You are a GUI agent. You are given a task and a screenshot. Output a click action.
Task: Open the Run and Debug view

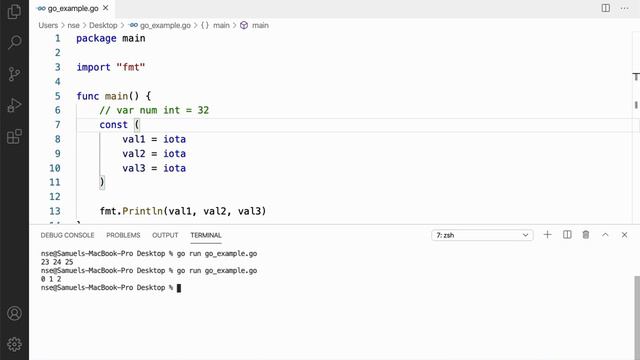(14, 105)
